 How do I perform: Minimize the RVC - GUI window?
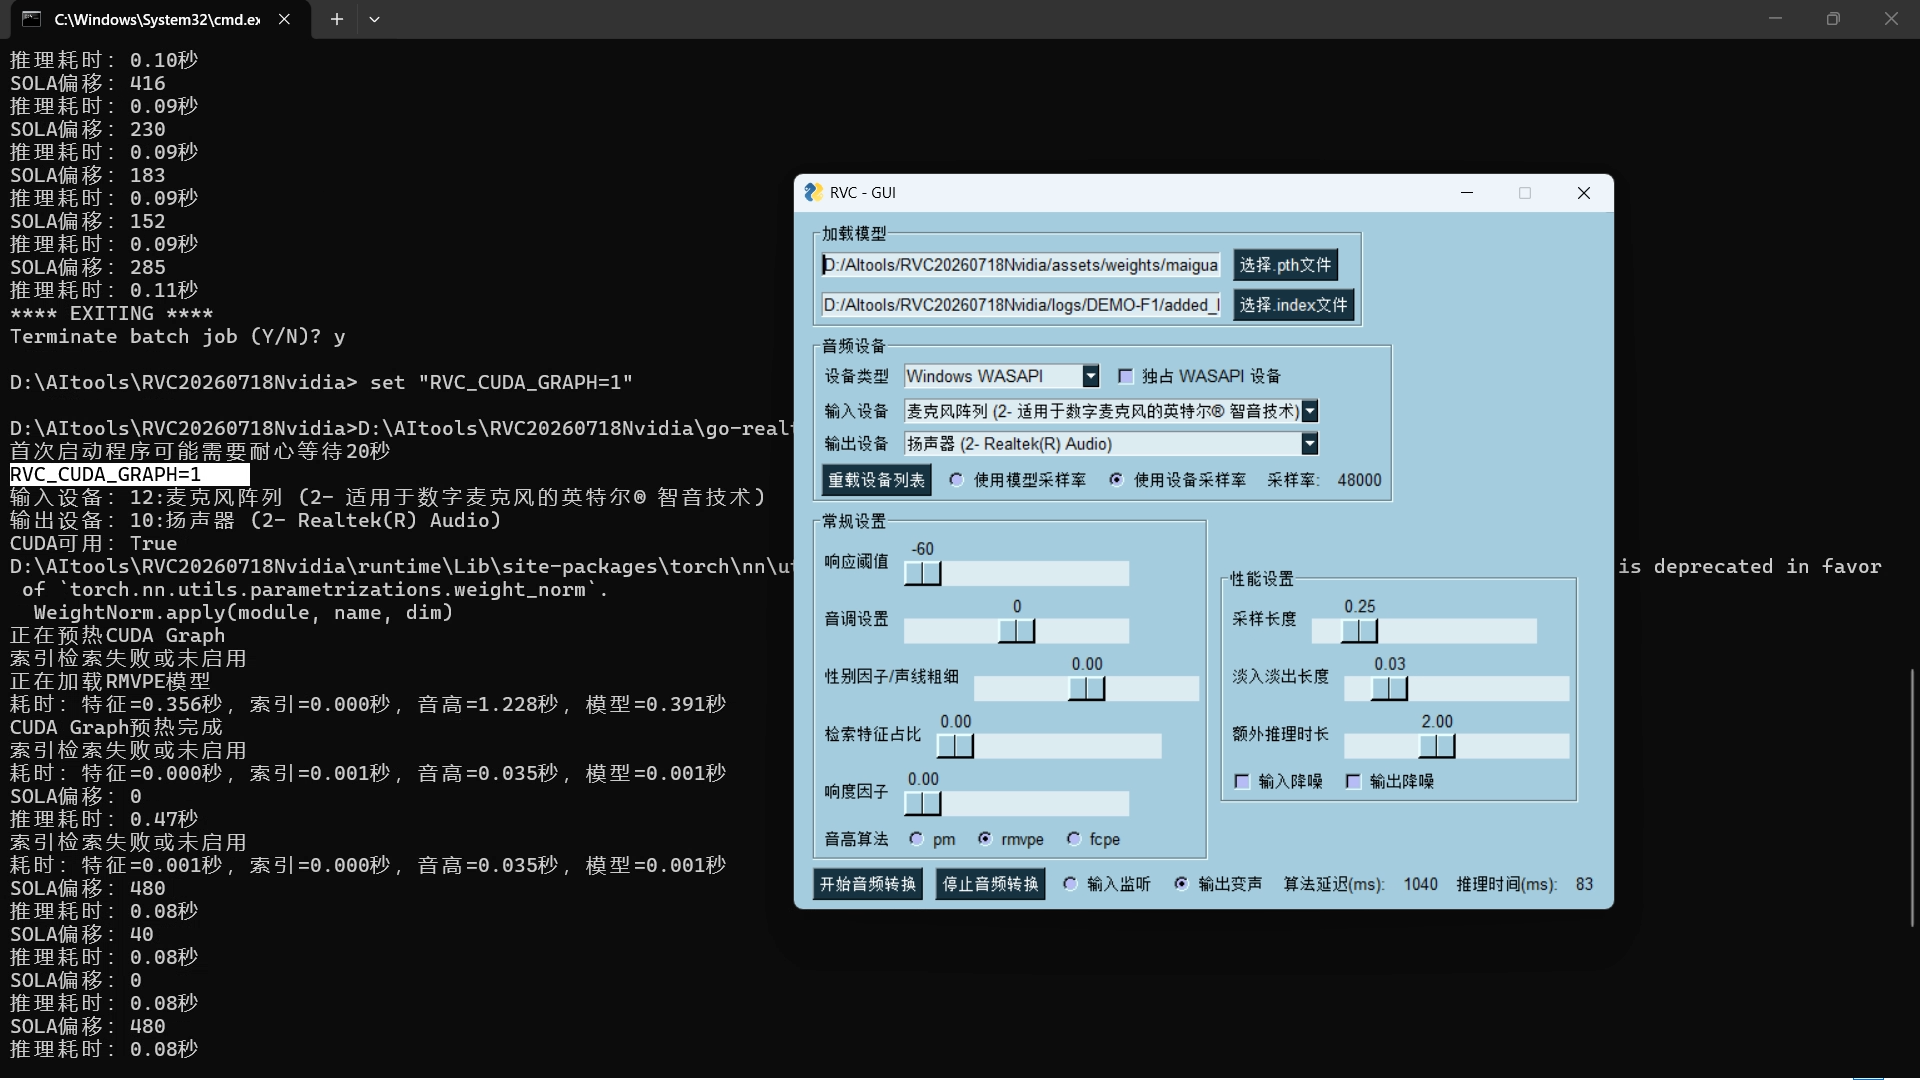coord(1467,193)
